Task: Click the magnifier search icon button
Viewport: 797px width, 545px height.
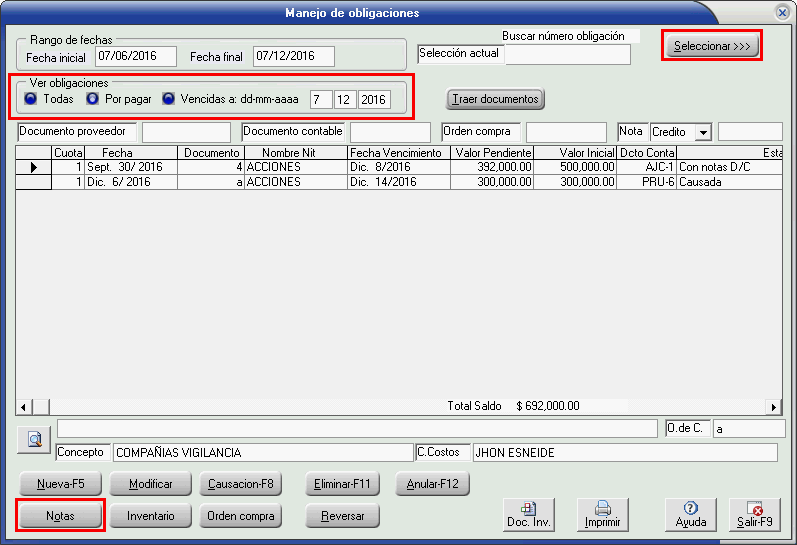Action: click(x=33, y=439)
